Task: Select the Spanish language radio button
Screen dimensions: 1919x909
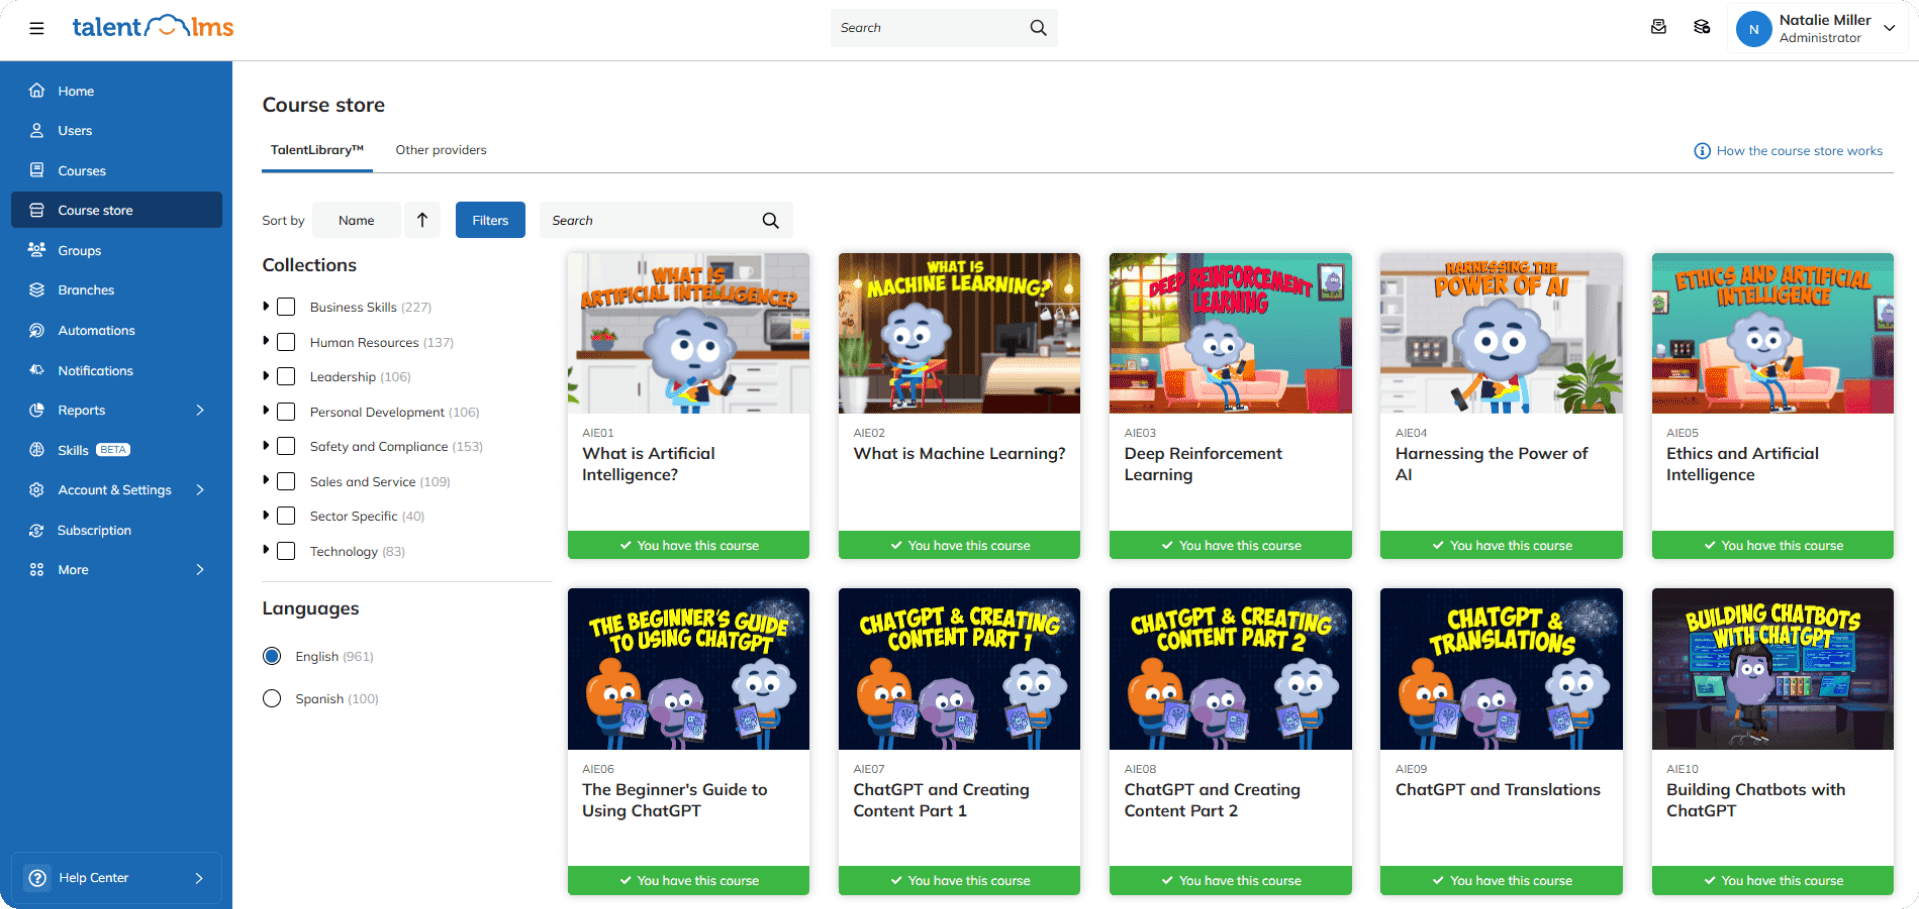Action: point(272,699)
